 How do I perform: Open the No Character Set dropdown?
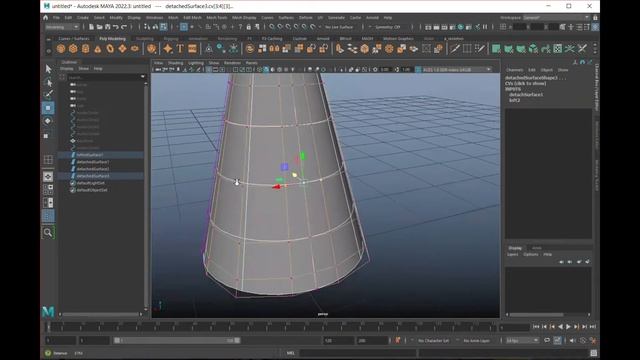pyautogui.click(x=433, y=340)
